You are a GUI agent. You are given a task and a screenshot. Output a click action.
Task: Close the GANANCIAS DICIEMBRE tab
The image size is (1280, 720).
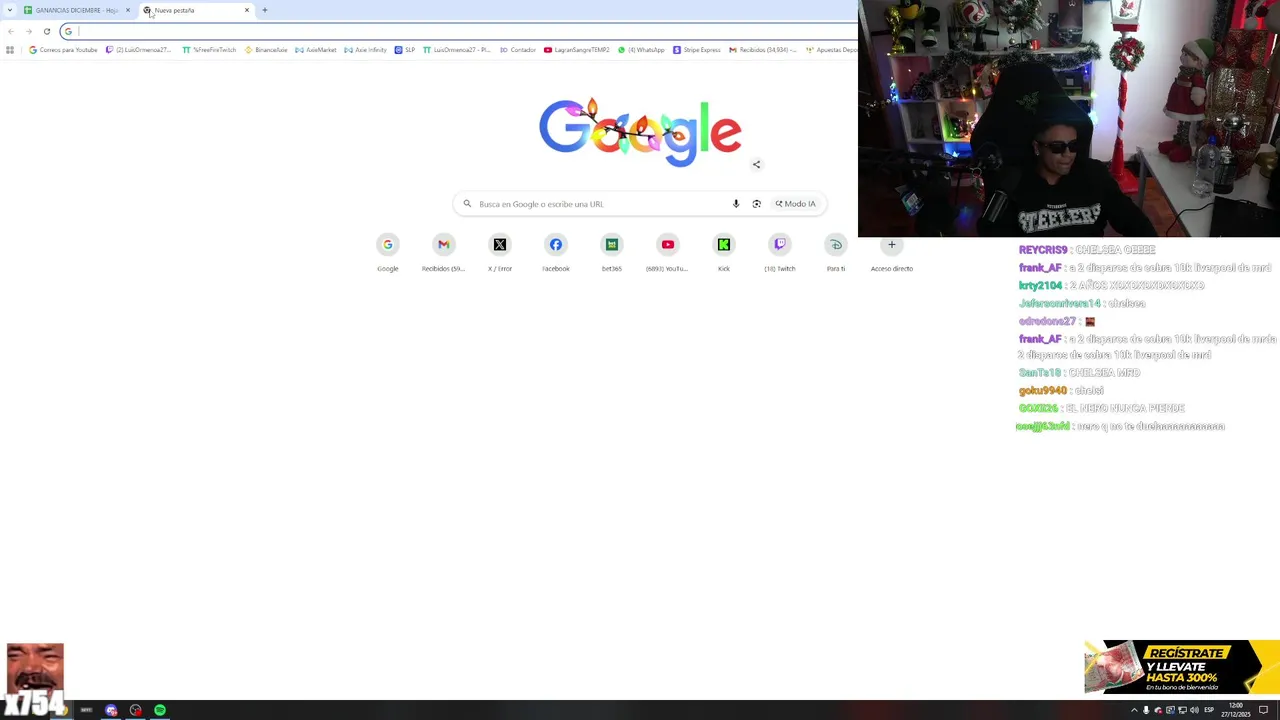coord(128,10)
